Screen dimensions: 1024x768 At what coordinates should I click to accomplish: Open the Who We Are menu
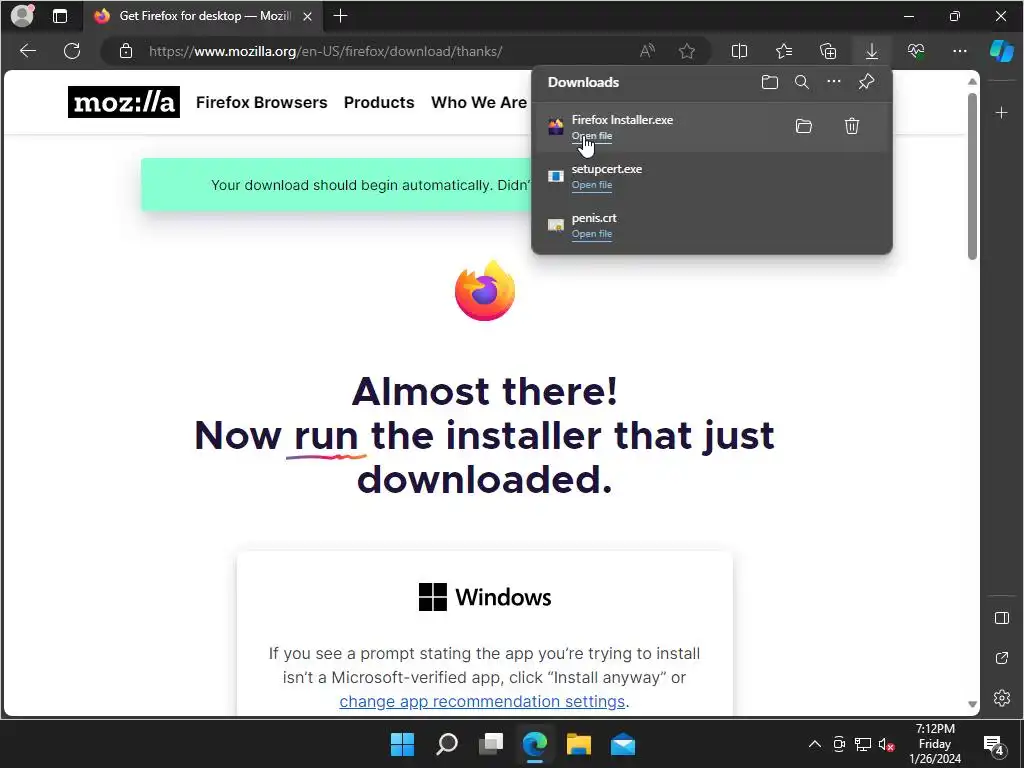(x=479, y=103)
